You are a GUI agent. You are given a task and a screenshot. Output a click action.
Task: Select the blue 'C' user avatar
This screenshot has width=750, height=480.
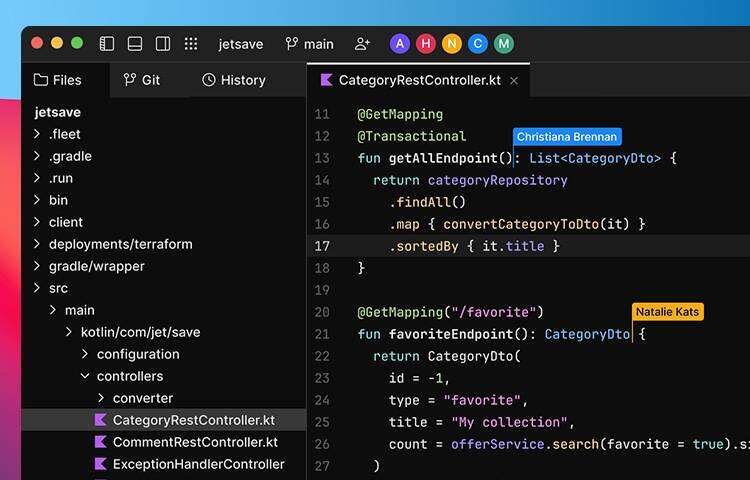click(478, 44)
